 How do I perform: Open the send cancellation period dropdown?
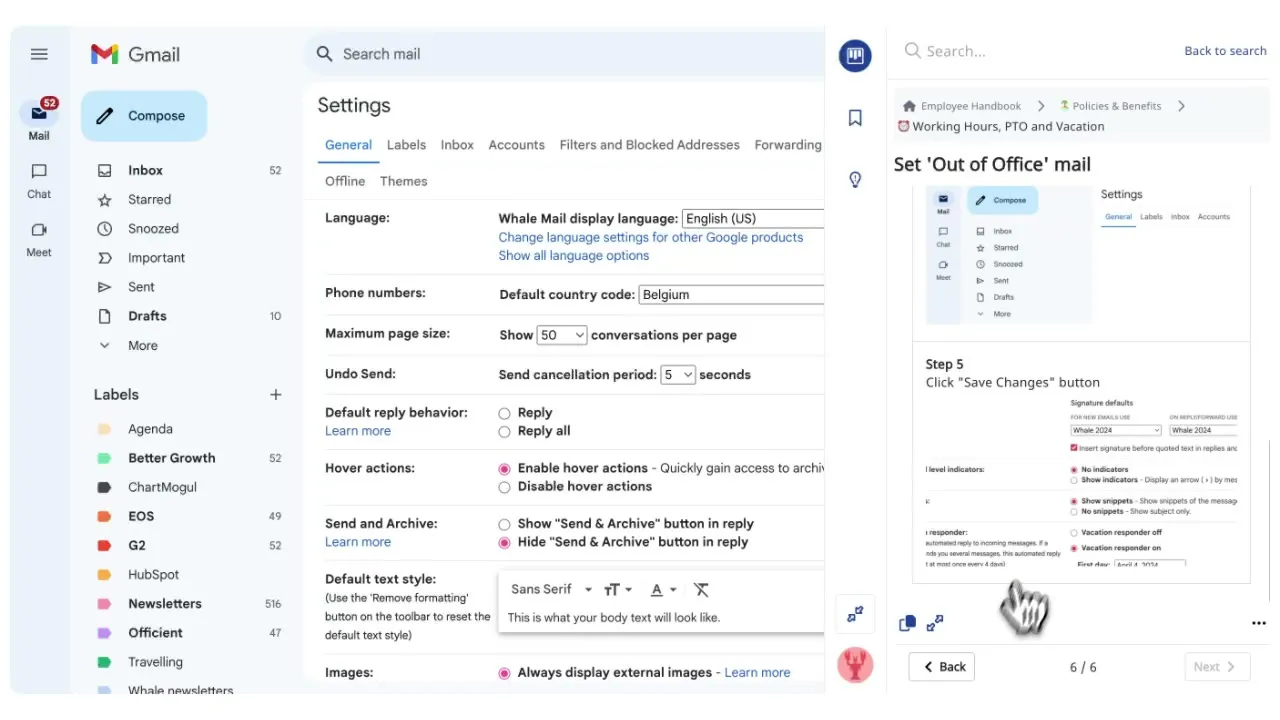[x=677, y=375]
